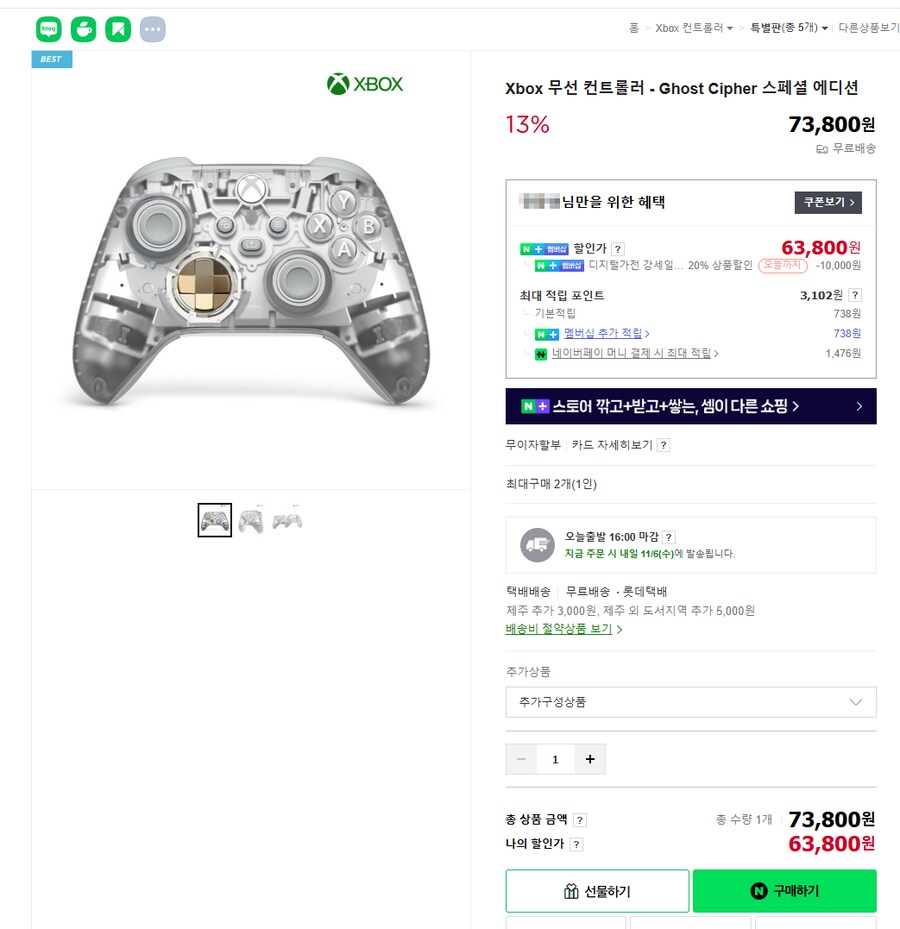The height and width of the screenshot is (929, 900).
Task: Click the LINE share icon at top left
Action: [x=48, y=29]
